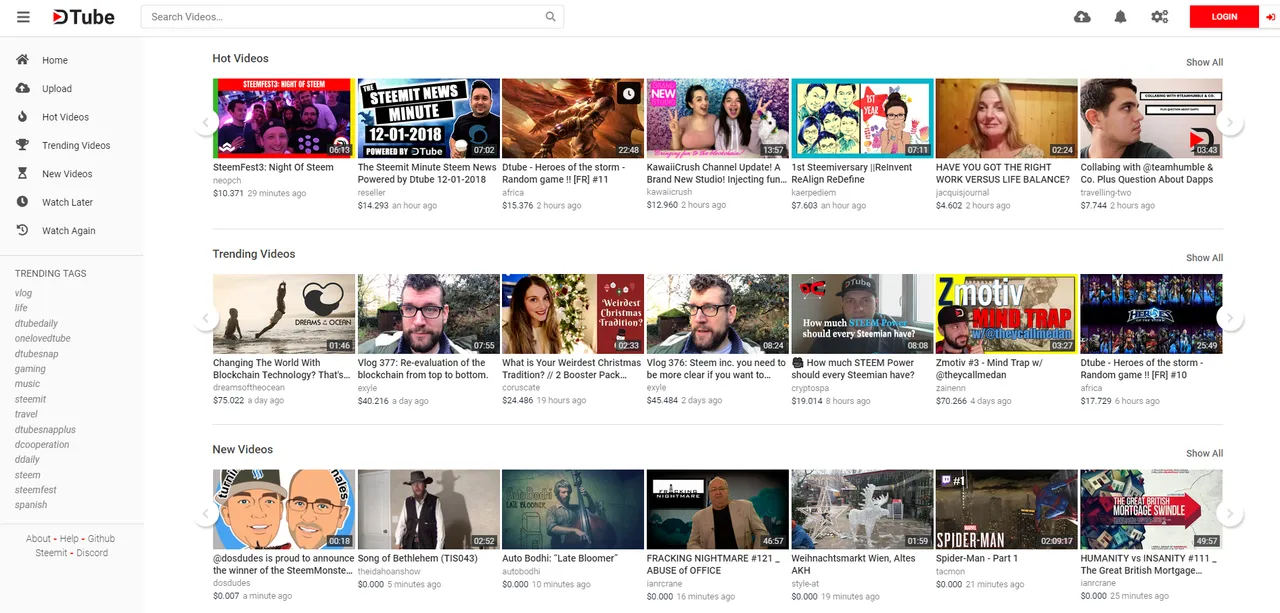This screenshot has height=613, width=1280.
Task: Click the New Videos hourglass icon
Action: point(23,173)
